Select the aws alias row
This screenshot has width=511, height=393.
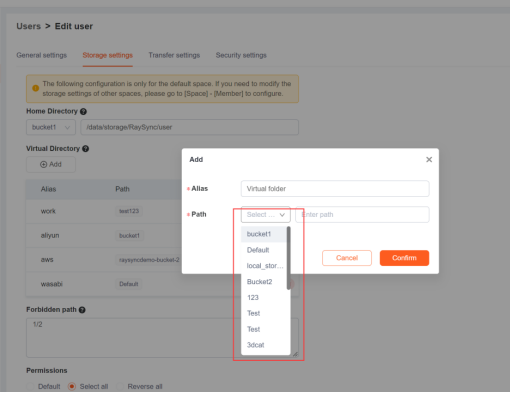104,260
